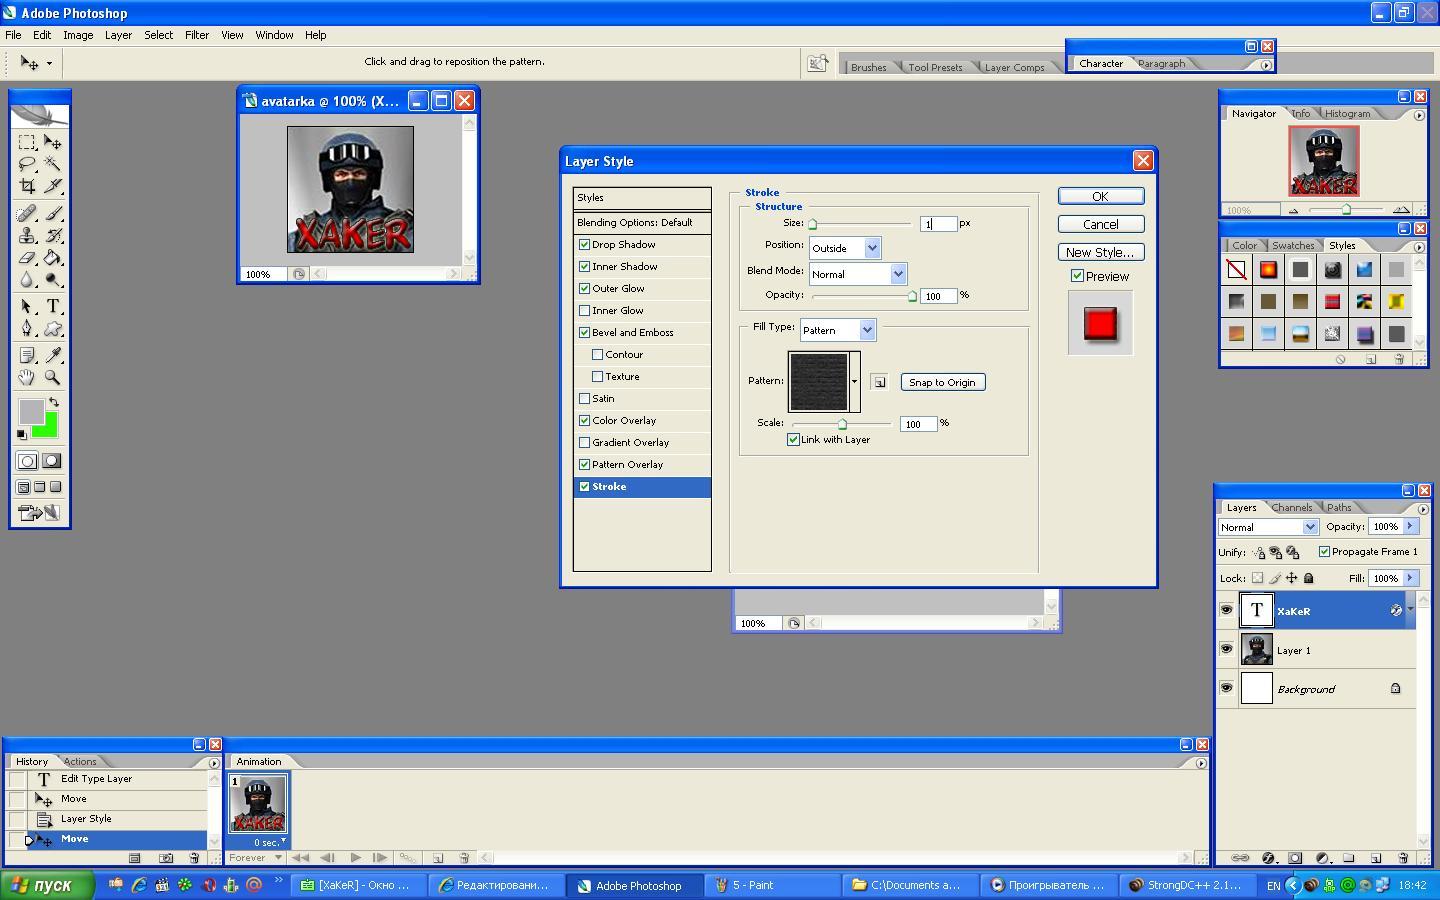Enable Satin style checkbox
The image size is (1440, 900).
[x=584, y=398]
